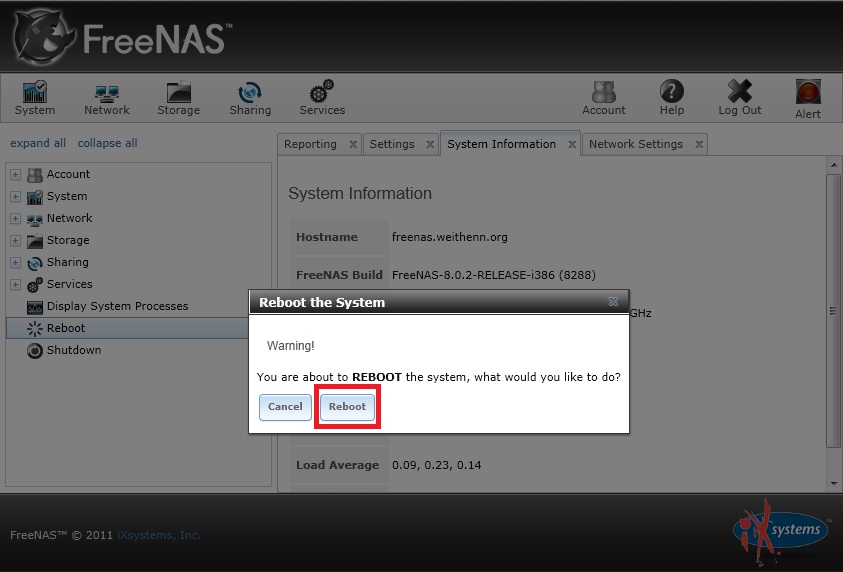Image resolution: width=843 pixels, height=572 pixels.
Task: Close the Settings tab
Action: 430,144
